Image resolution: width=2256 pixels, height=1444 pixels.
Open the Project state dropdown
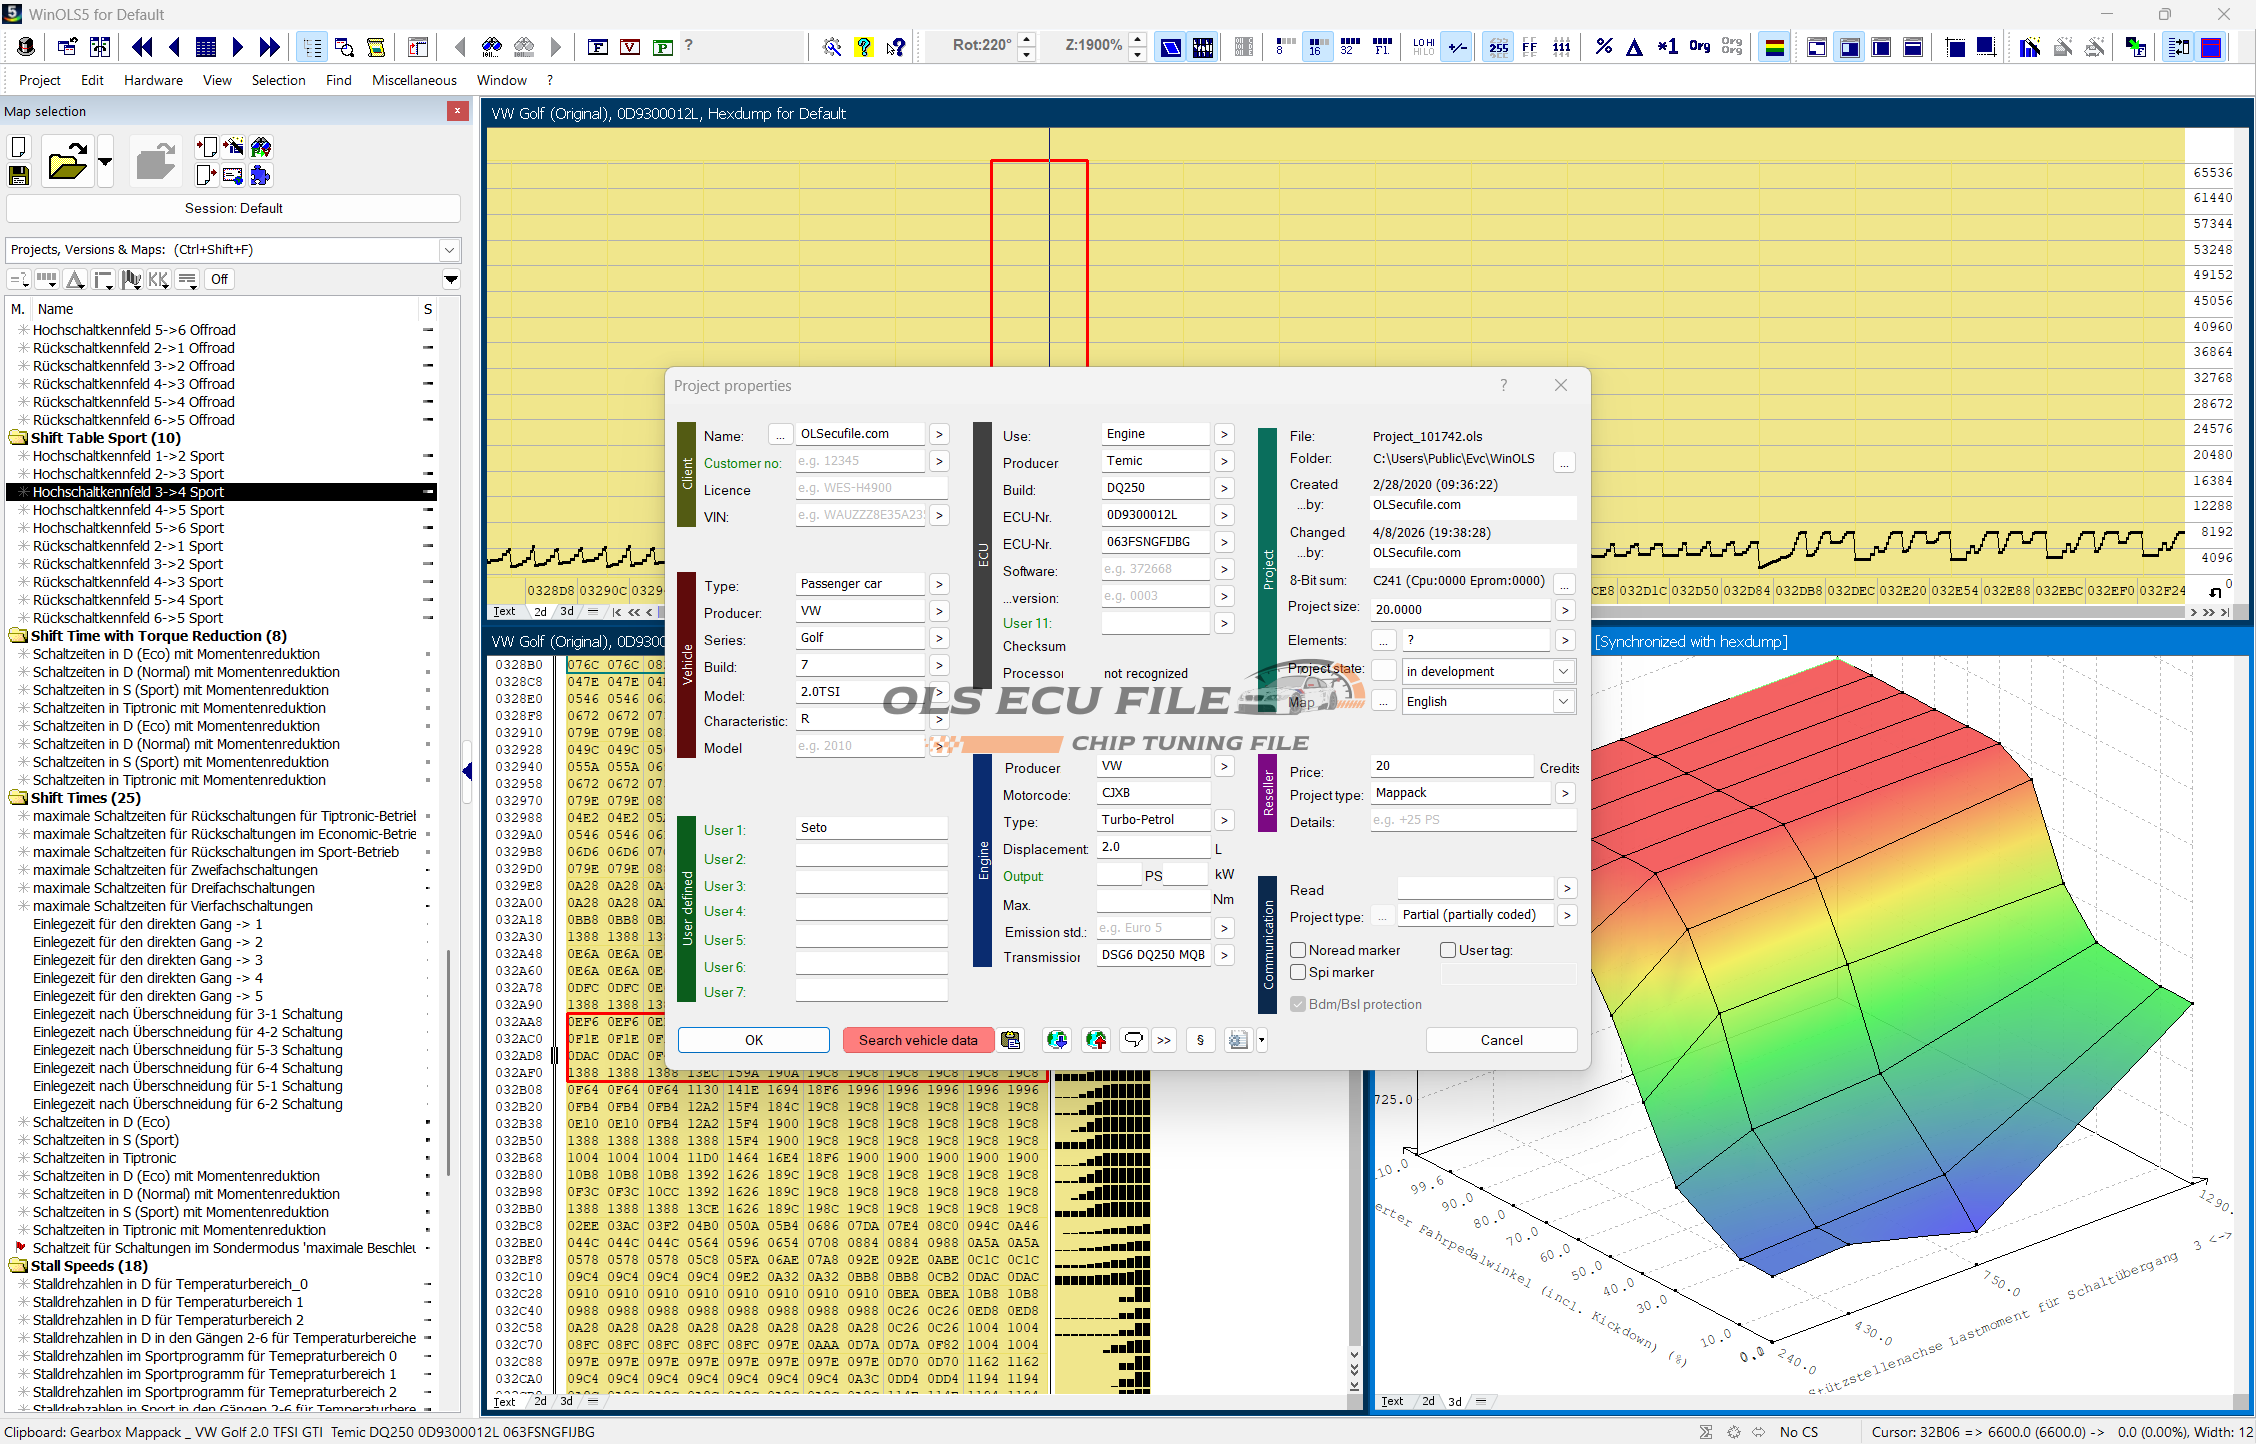tap(1563, 672)
